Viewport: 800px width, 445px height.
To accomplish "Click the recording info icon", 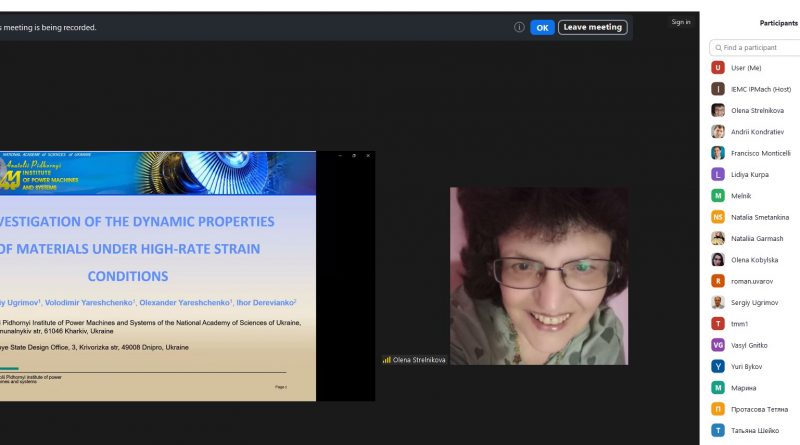I will (x=519, y=27).
